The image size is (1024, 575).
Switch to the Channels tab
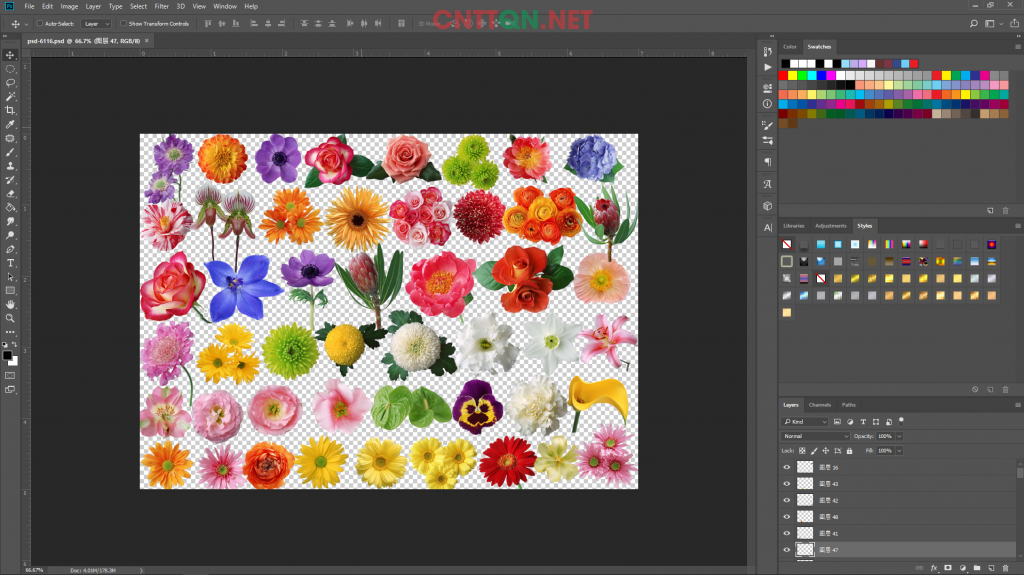(820, 405)
